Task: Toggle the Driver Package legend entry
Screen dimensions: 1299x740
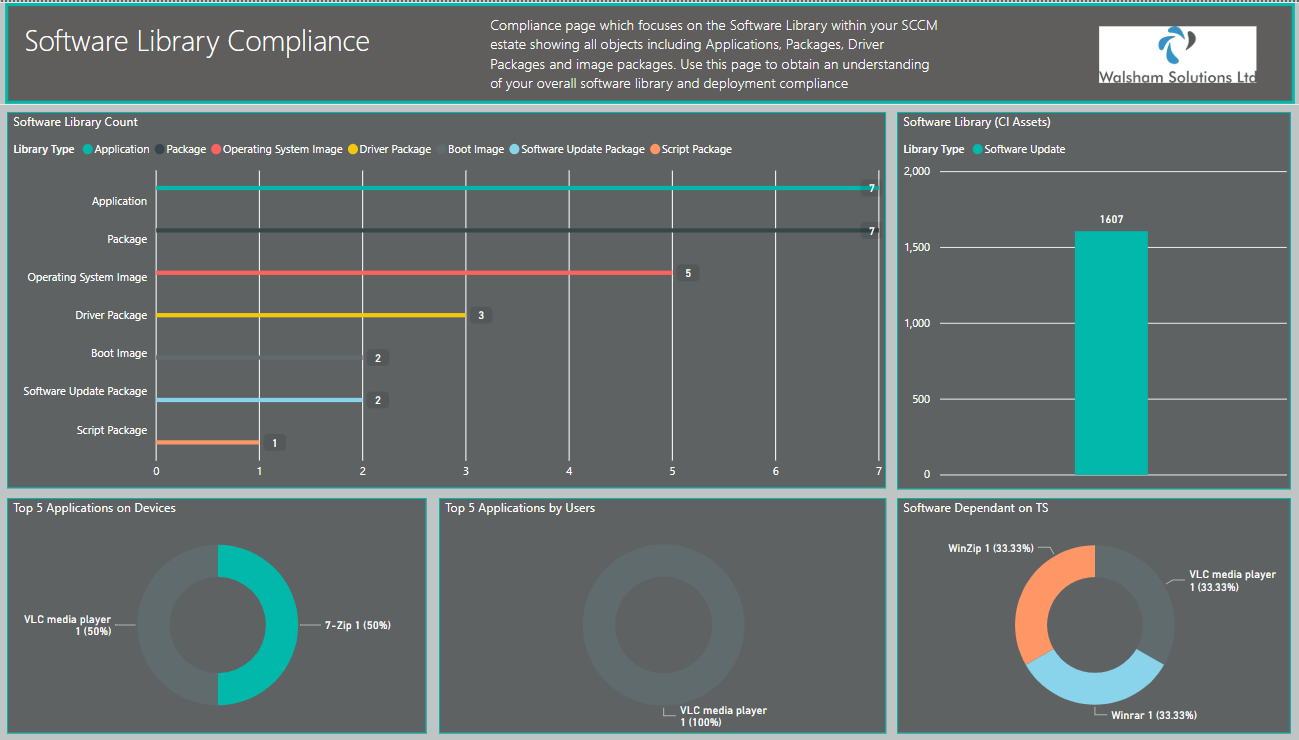Action: click(x=389, y=149)
